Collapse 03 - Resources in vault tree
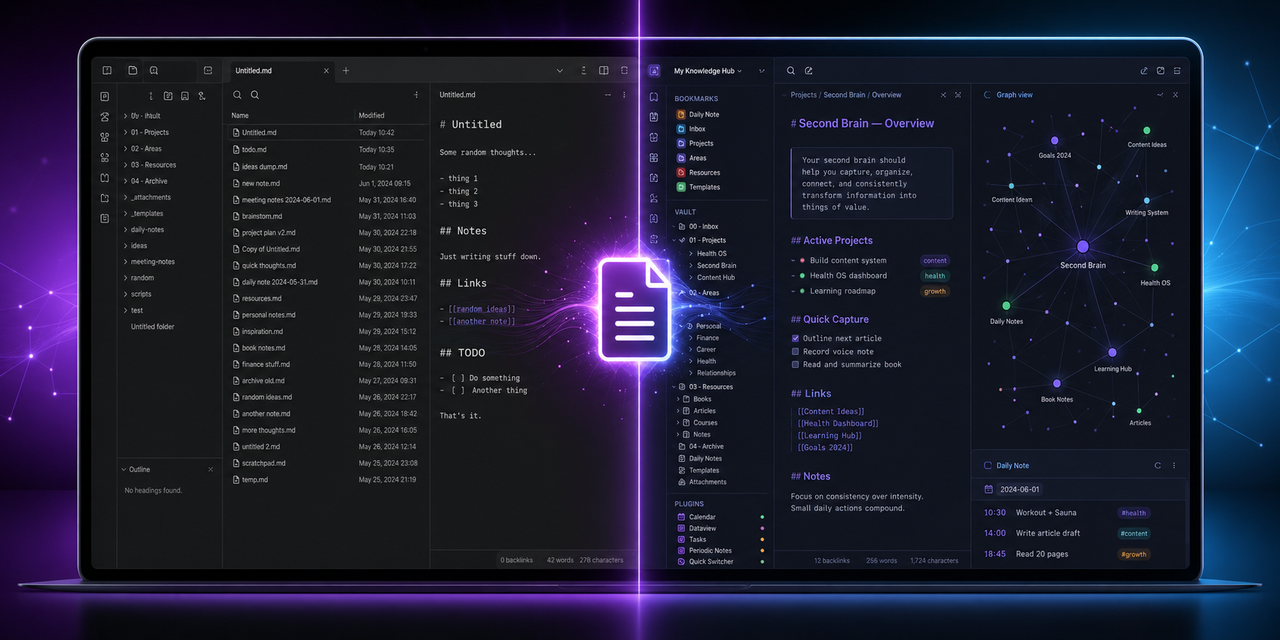This screenshot has height=640, width=1280. [675, 387]
